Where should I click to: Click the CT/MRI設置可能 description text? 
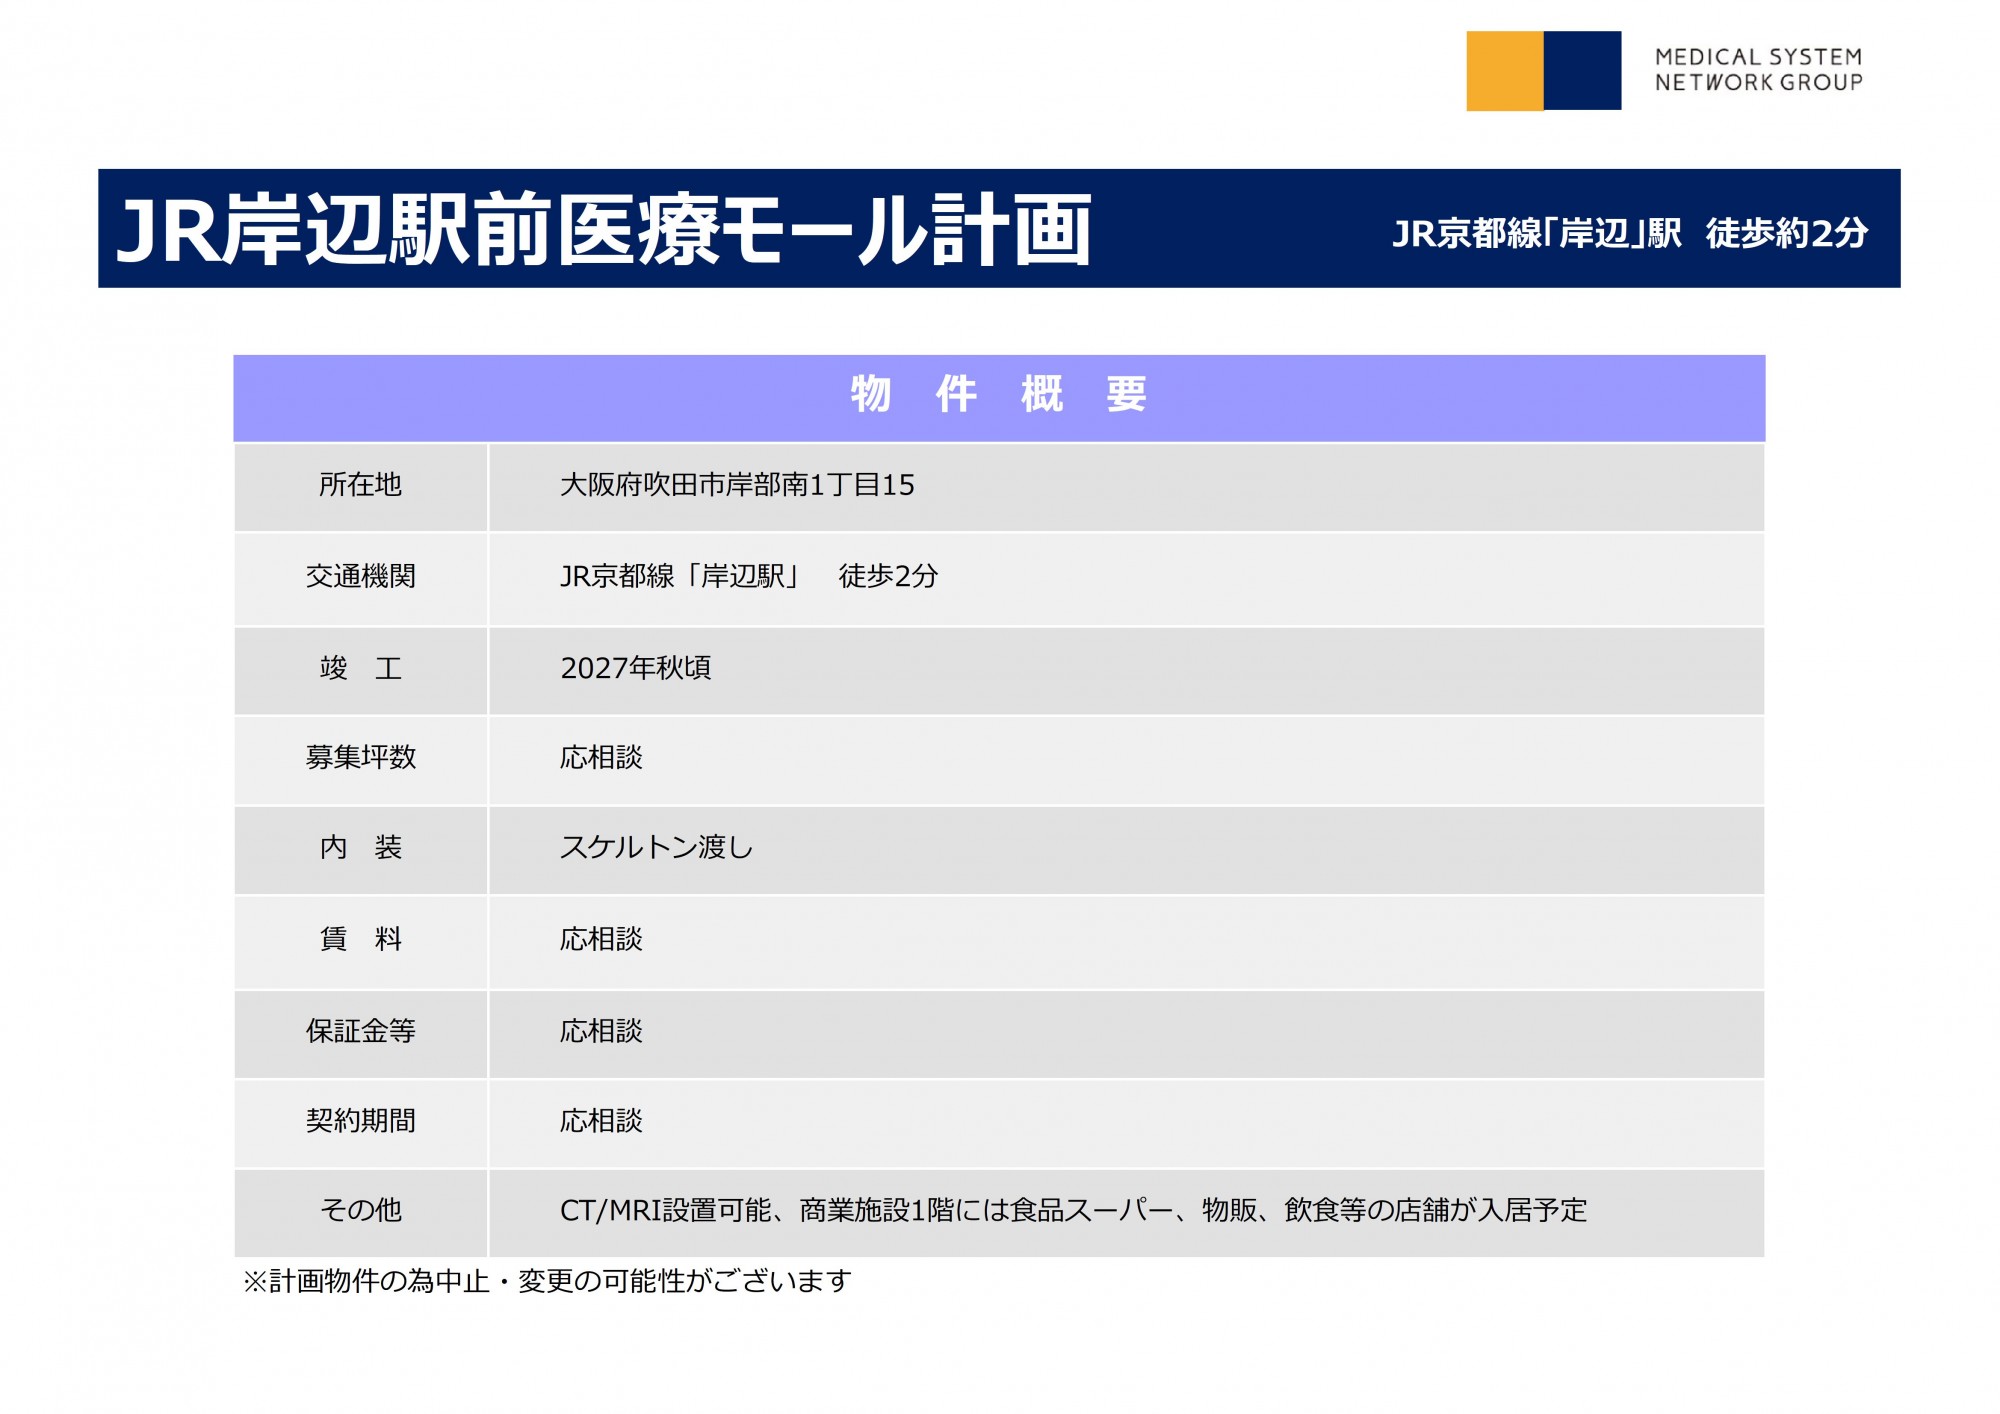pyautogui.click(x=1073, y=1211)
